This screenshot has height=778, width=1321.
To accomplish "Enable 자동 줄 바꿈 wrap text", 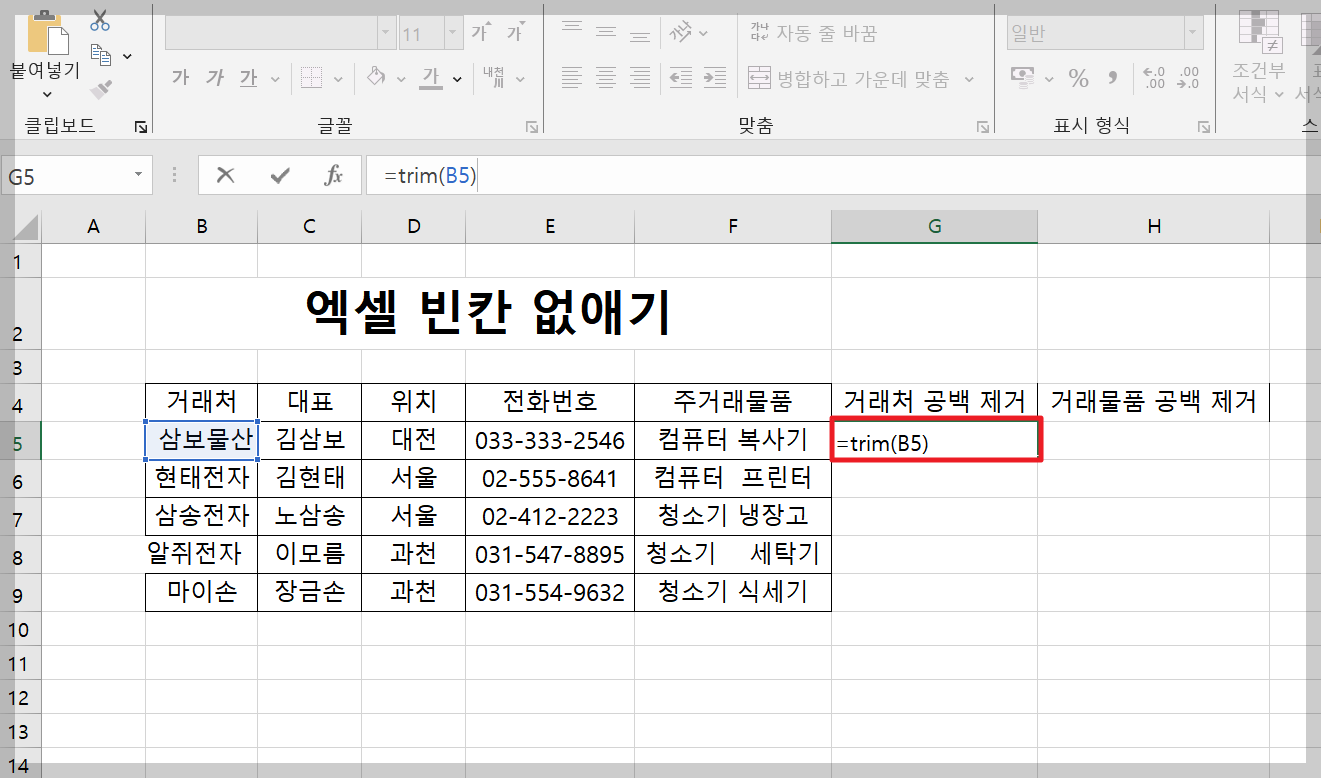I will (x=812, y=32).
